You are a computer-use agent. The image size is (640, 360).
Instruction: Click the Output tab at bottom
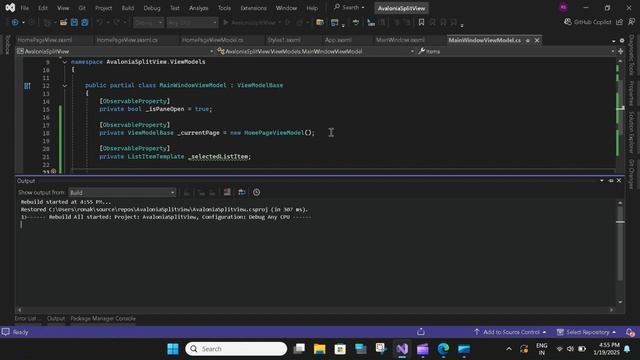[56, 318]
